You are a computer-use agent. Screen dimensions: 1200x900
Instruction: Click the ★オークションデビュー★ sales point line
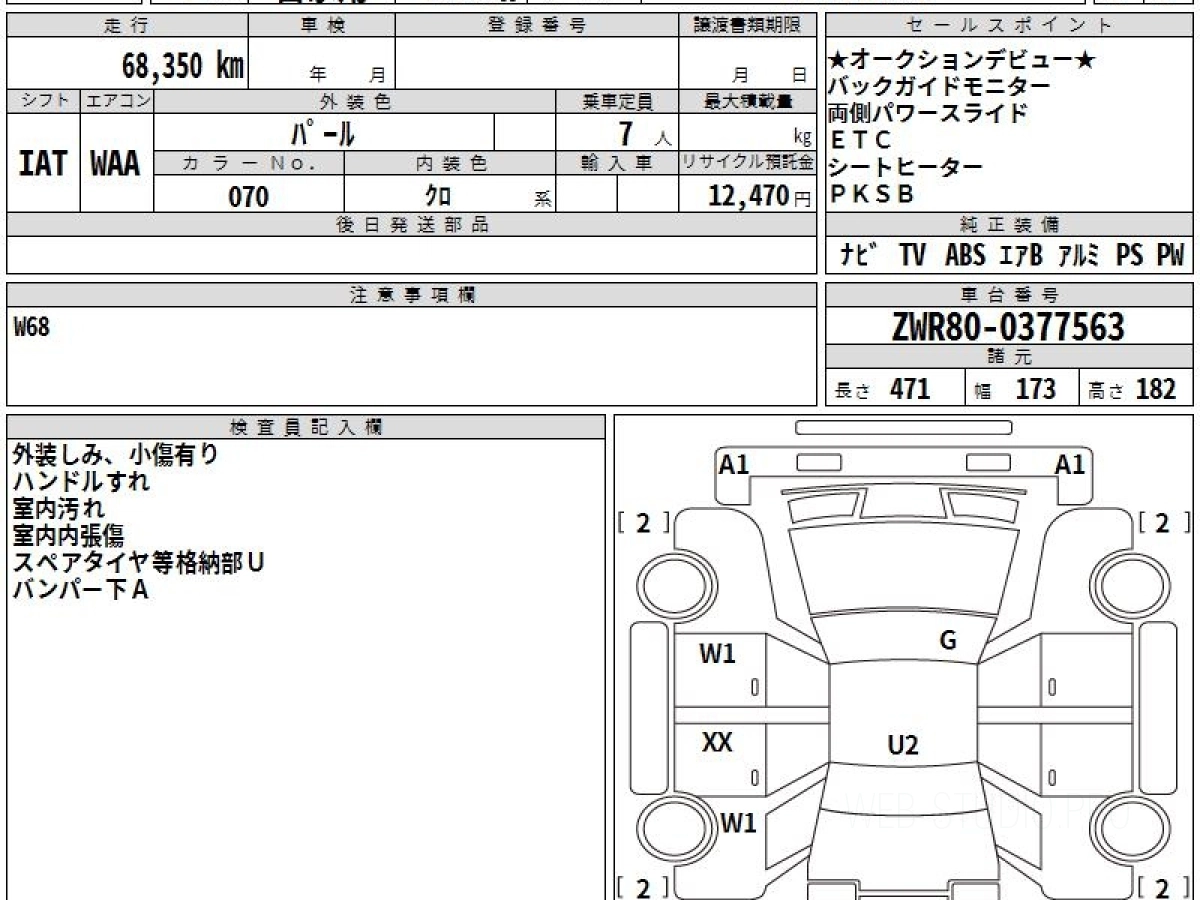pyautogui.click(x=962, y=61)
